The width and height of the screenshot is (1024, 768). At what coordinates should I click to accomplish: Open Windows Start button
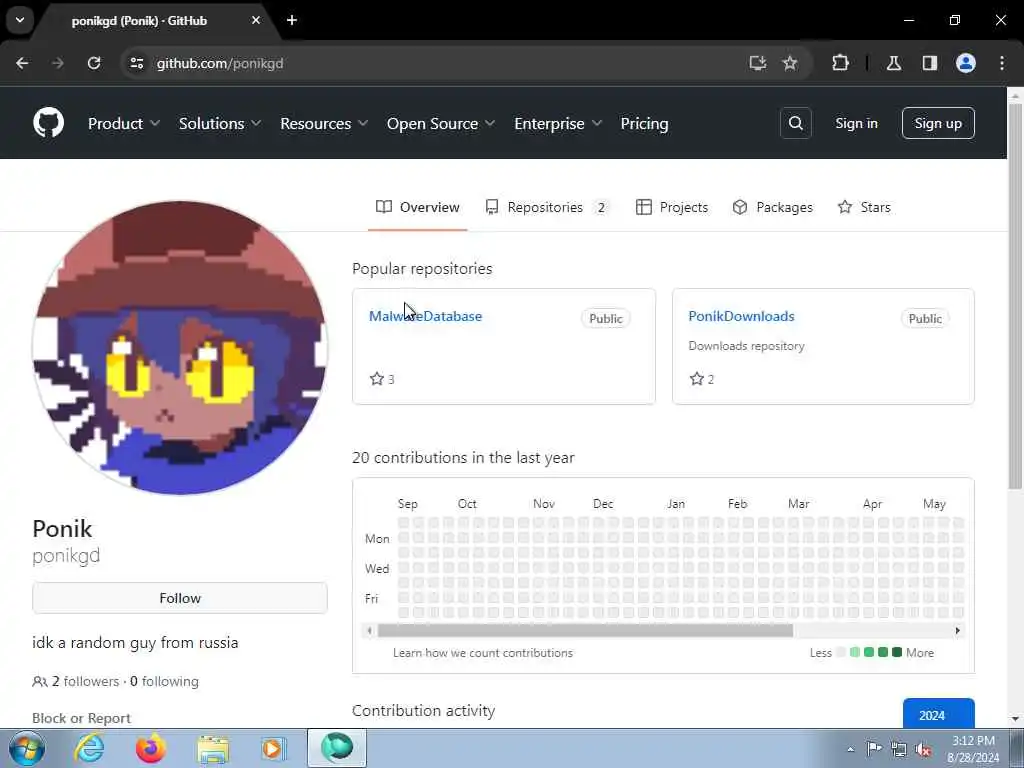pos(27,748)
